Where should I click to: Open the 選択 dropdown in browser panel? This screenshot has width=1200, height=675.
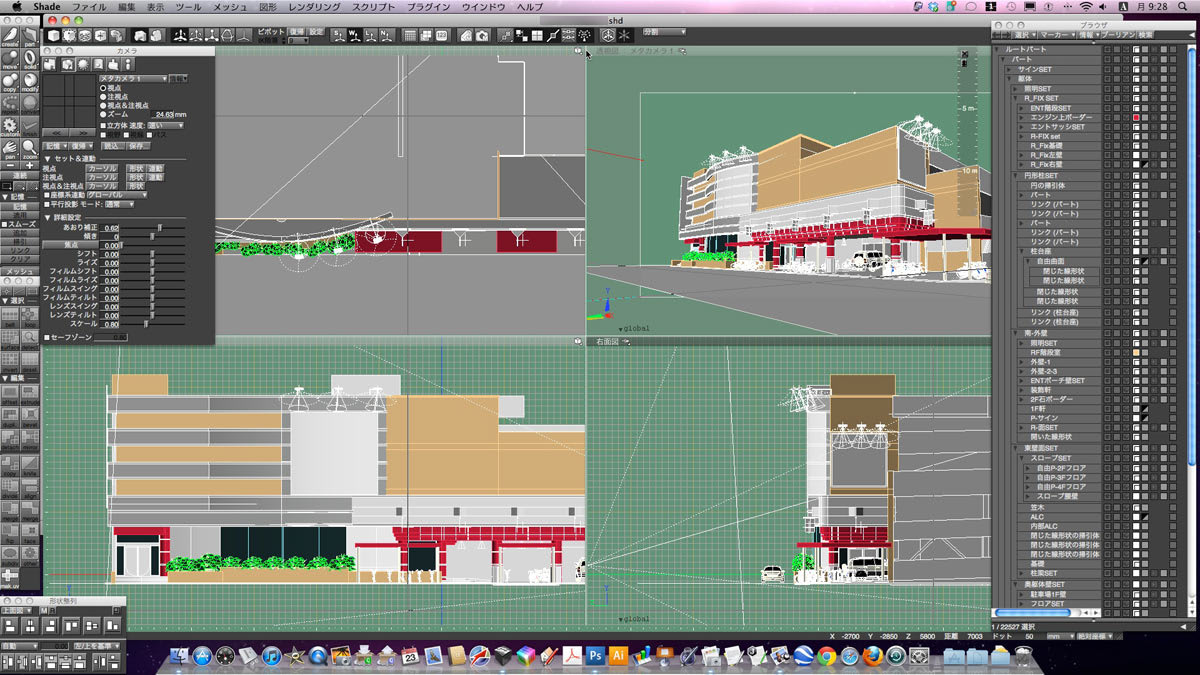[x=1024, y=34]
